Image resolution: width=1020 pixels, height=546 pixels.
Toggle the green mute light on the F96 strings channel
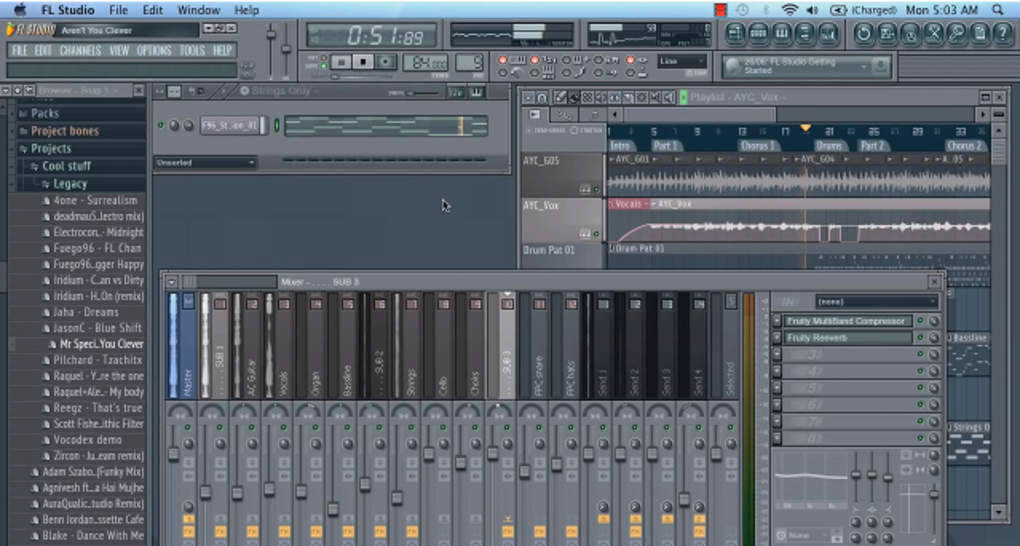(x=161, y=126)
